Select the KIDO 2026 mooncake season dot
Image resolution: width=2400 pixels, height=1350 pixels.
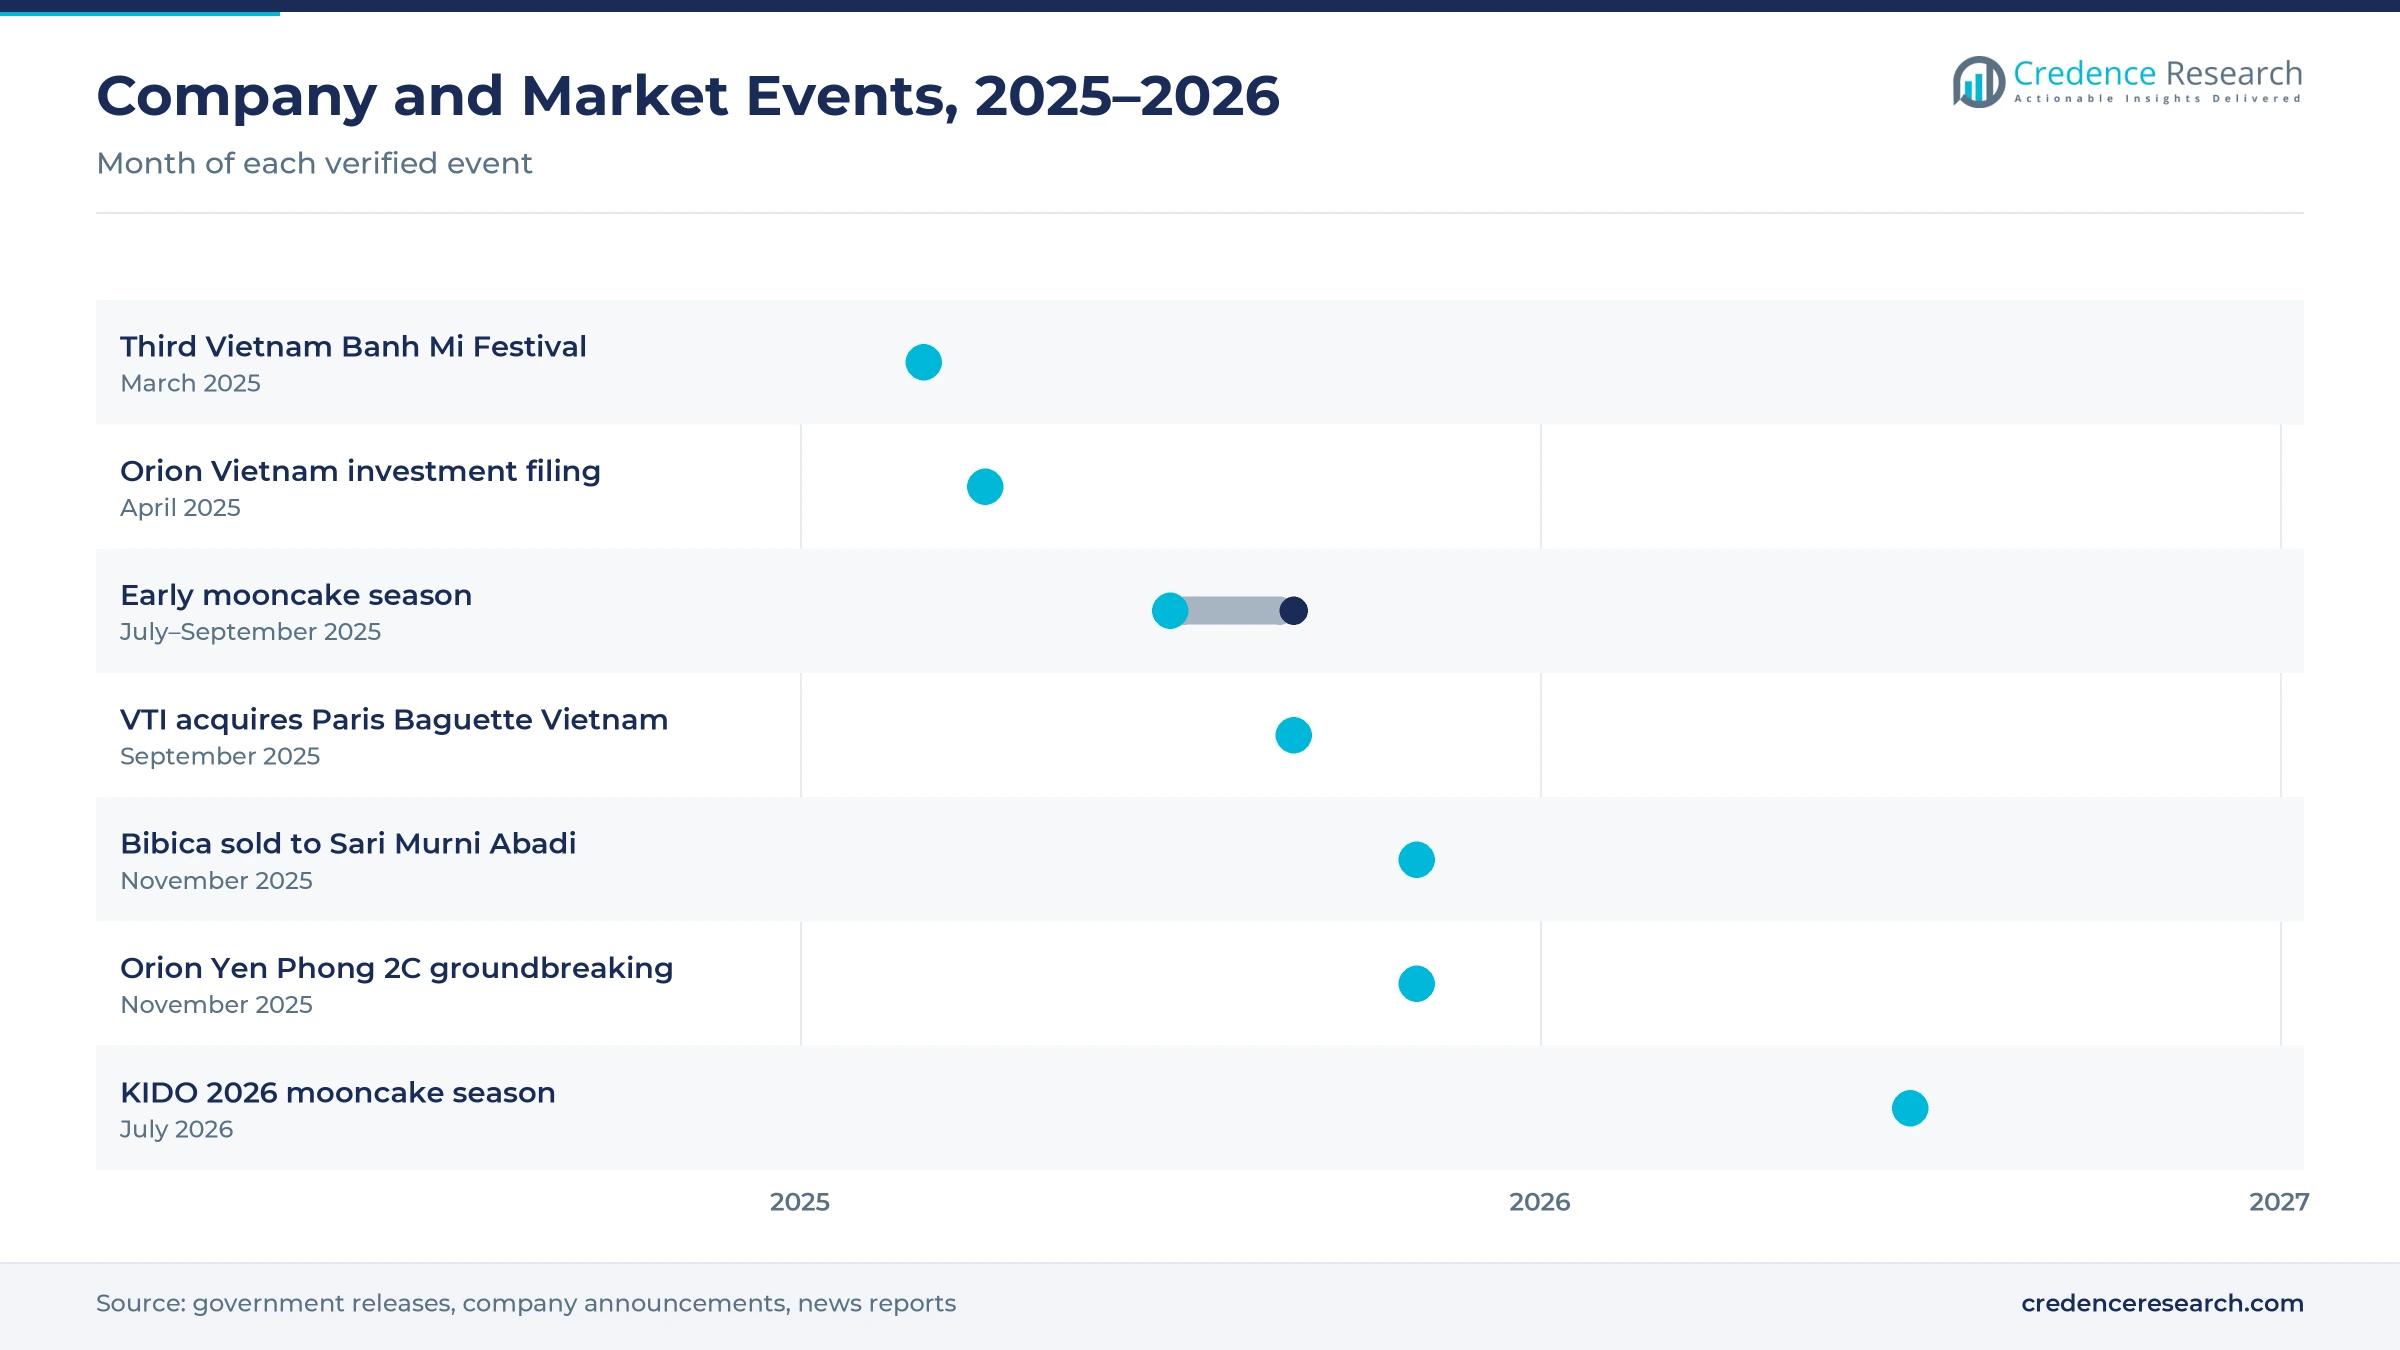coord(1910,1108)
